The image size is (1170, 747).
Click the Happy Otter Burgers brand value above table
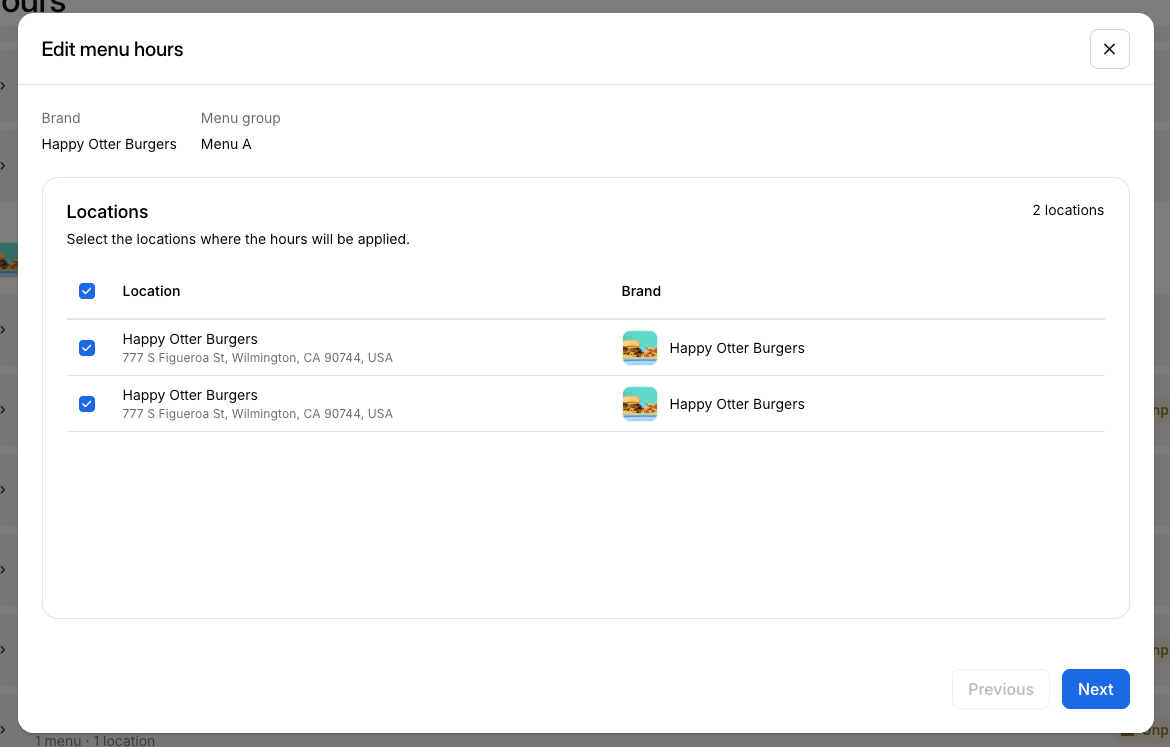tap(109, 144)
